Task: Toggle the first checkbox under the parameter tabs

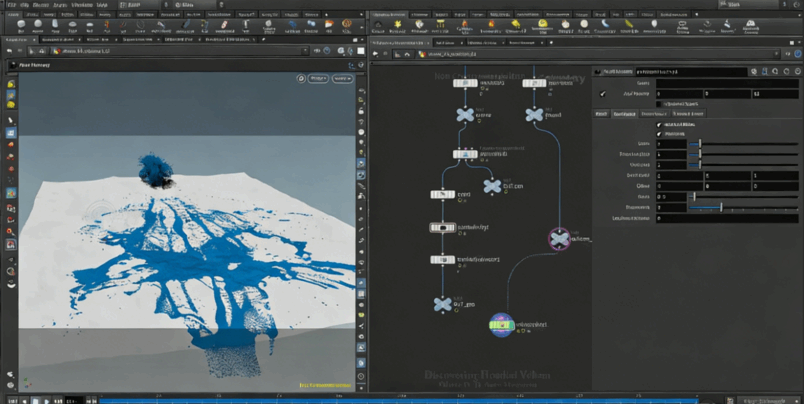Action: click(x=659, y=125)
